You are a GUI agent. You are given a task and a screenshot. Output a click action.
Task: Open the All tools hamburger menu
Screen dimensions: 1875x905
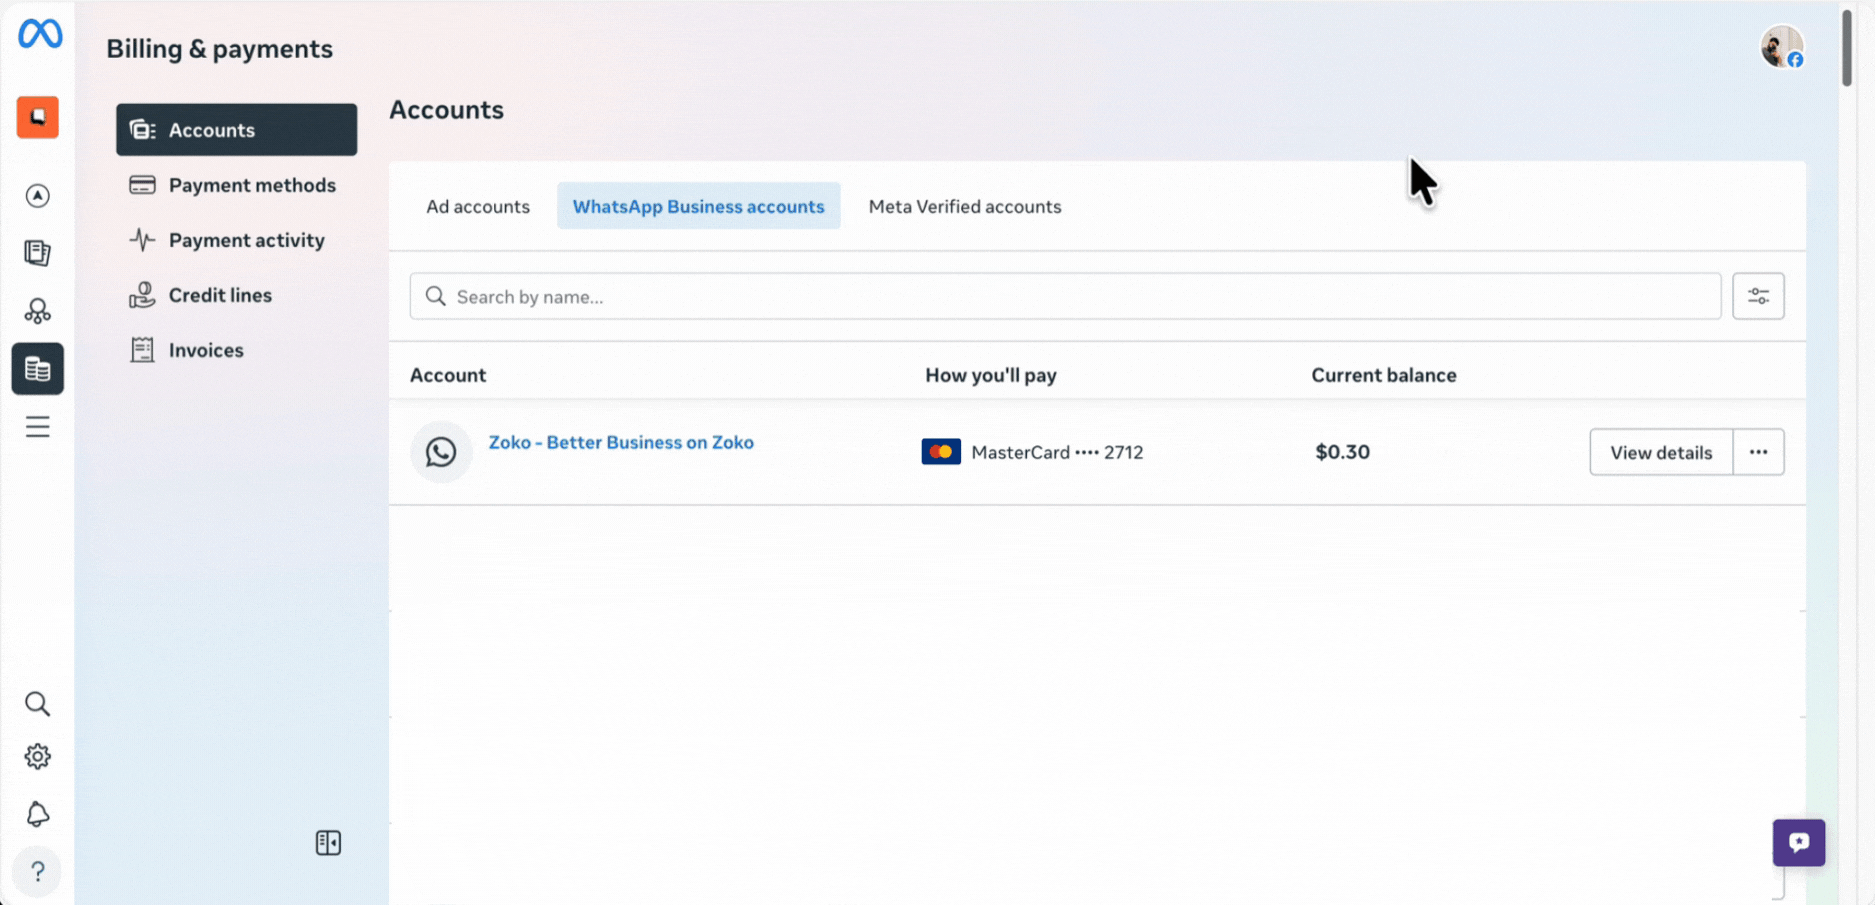[38, 427]
